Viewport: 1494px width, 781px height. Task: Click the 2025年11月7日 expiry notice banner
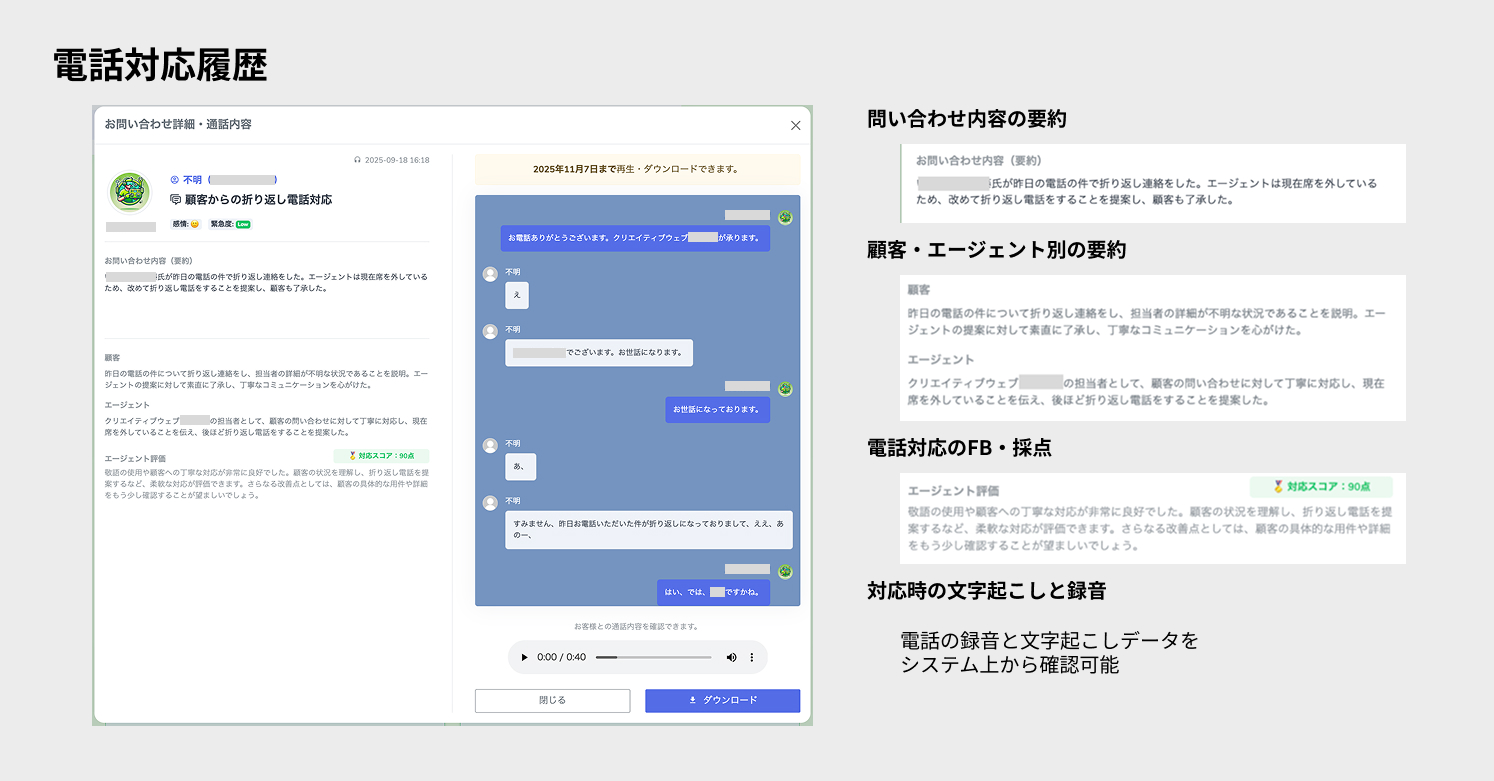click(x=637, y=169)
